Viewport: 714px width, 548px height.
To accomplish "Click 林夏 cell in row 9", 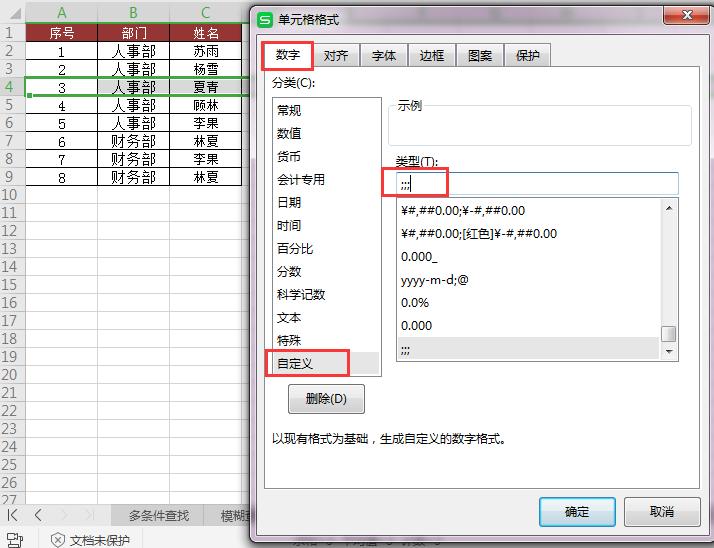I will point(205,177).
